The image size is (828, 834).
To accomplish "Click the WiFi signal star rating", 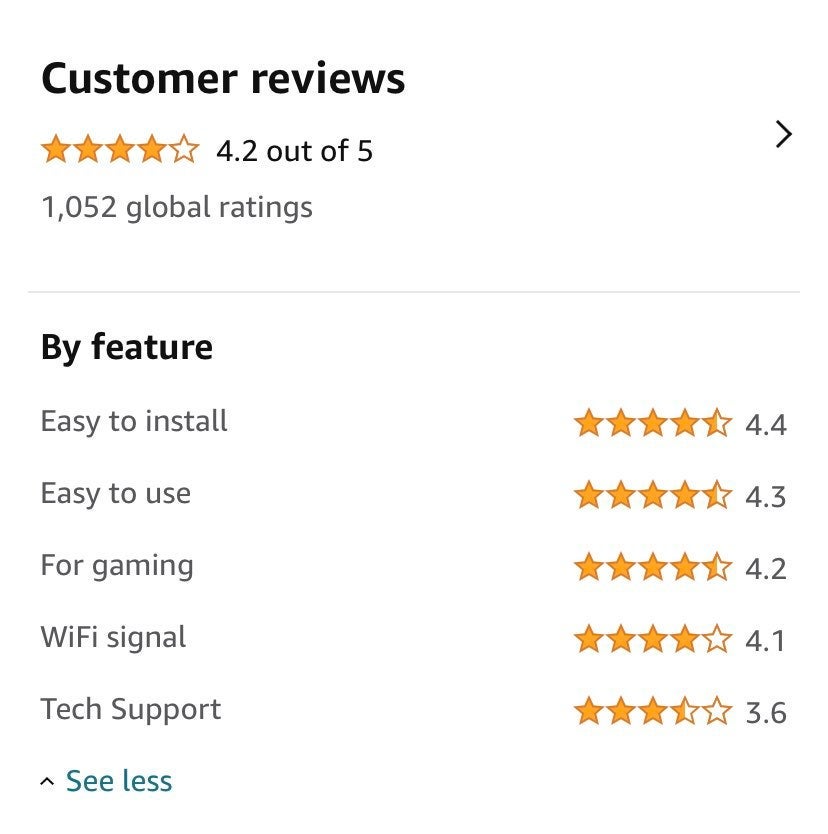I will [653, 639].
